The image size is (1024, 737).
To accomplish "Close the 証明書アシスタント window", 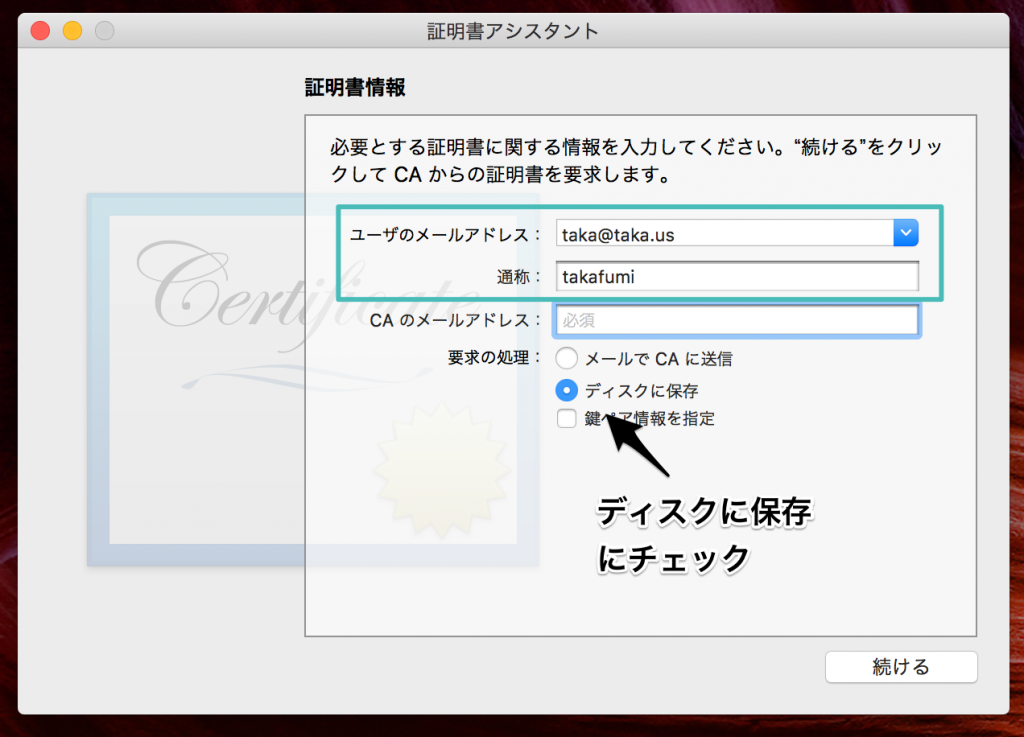I will pyautogui.click(x=40, y=31).
